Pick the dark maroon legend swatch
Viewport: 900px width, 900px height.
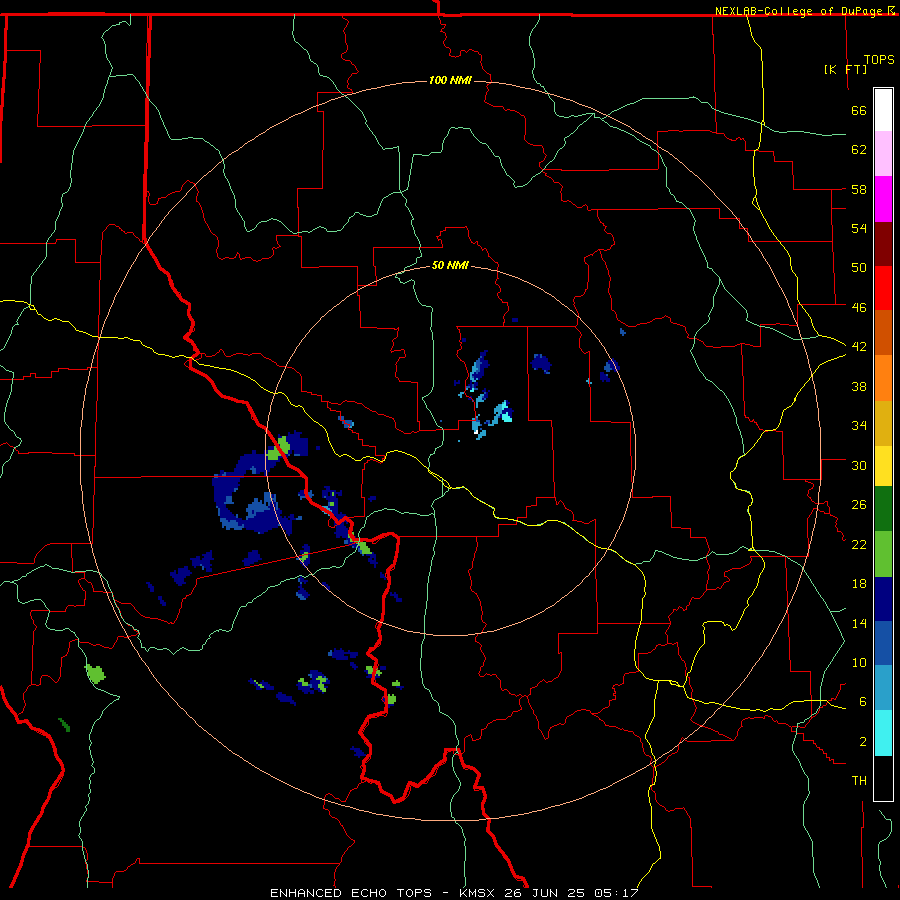click(x=883, y=244)
